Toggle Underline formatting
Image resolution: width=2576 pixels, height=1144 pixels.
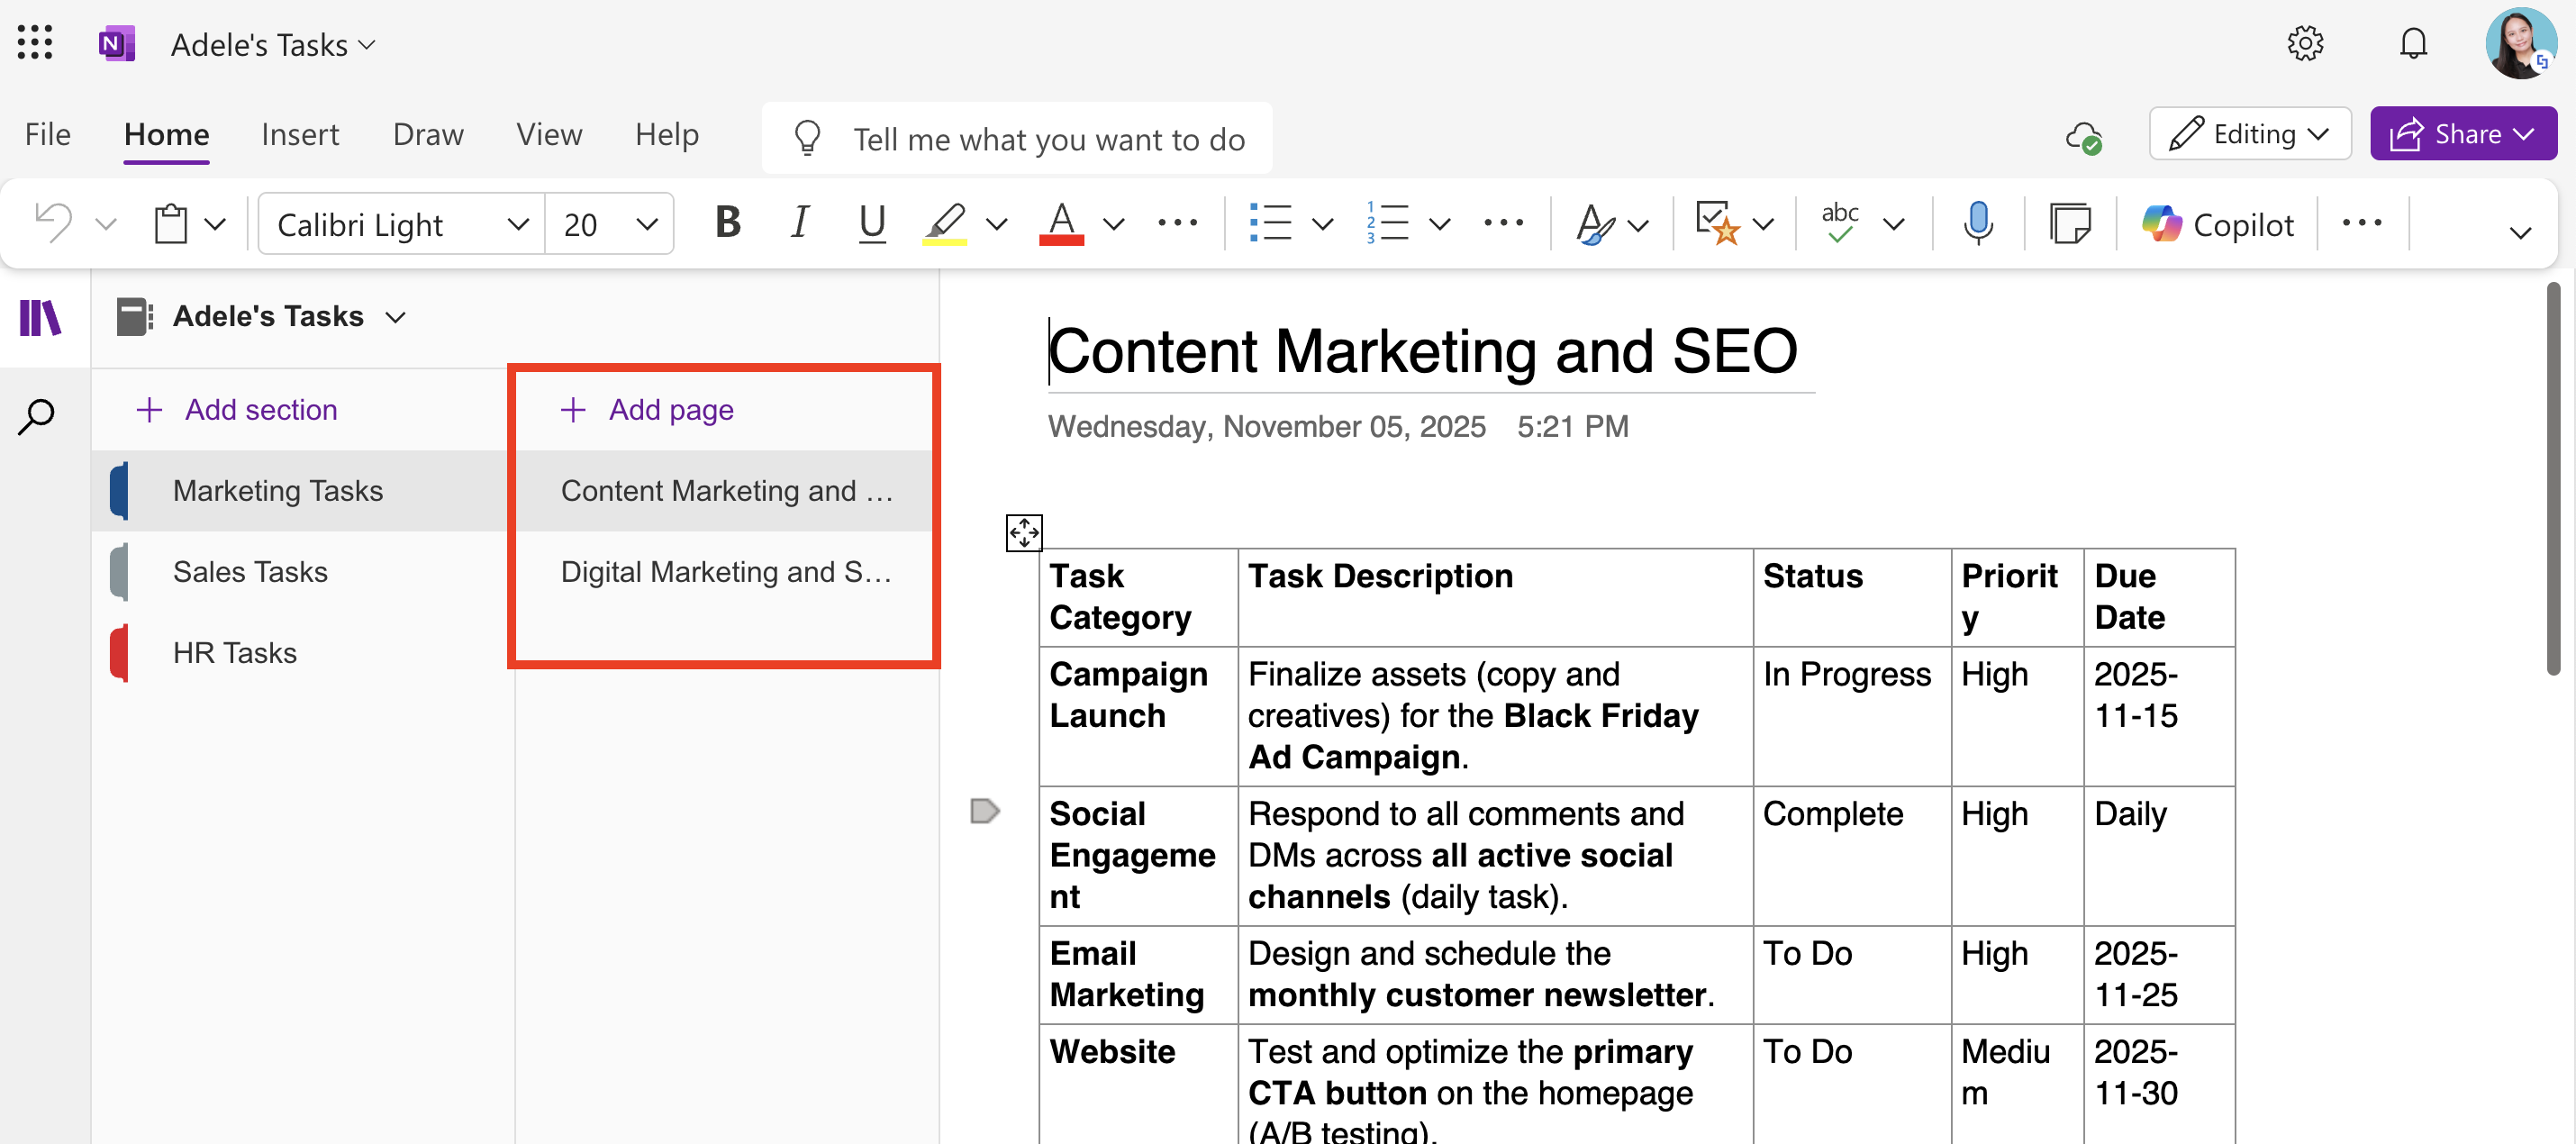coord(872,223)
